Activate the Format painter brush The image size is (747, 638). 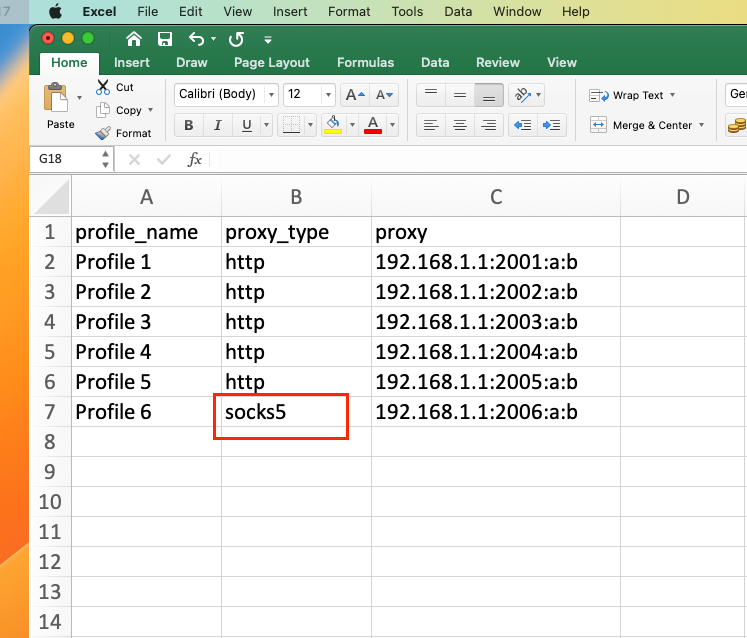point(123,133)
